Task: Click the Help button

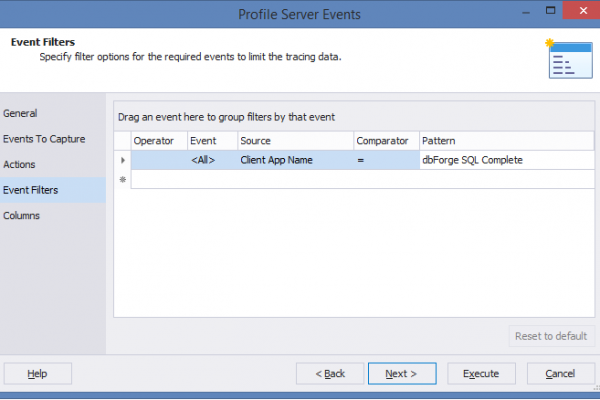Action: click(x=38, y=374)
